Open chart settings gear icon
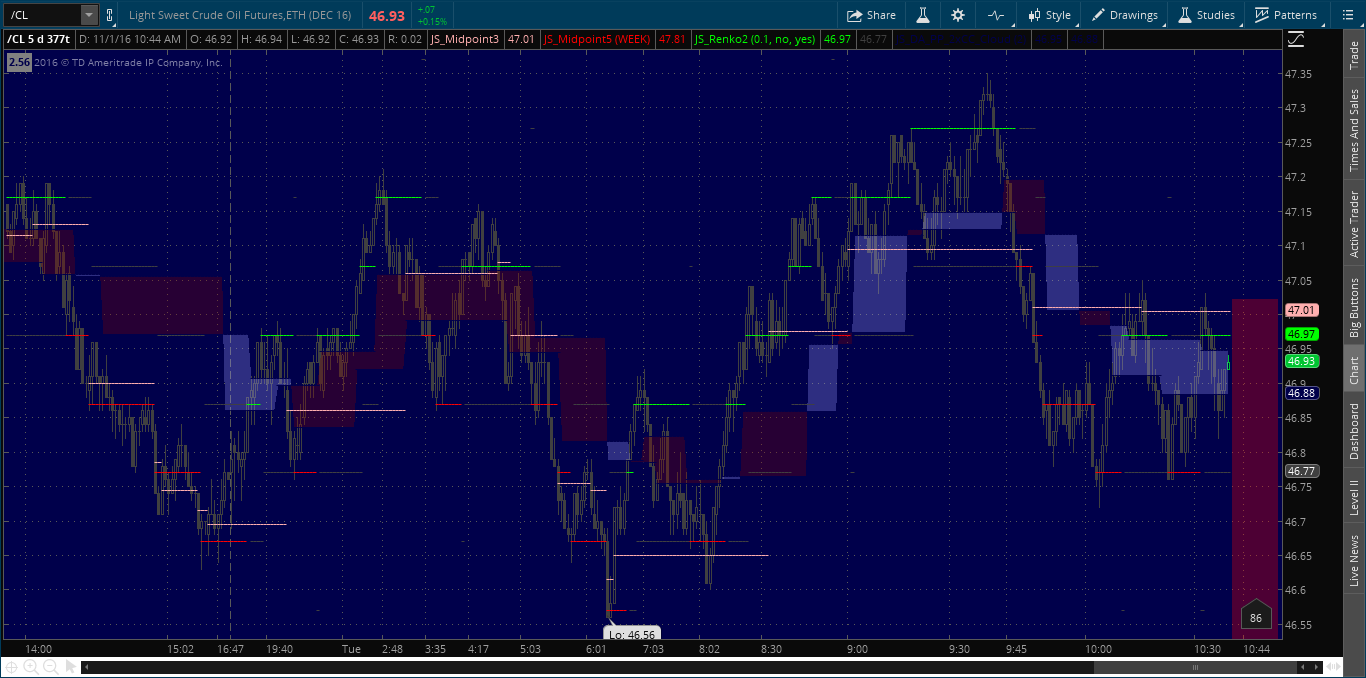 click(958, 15)
